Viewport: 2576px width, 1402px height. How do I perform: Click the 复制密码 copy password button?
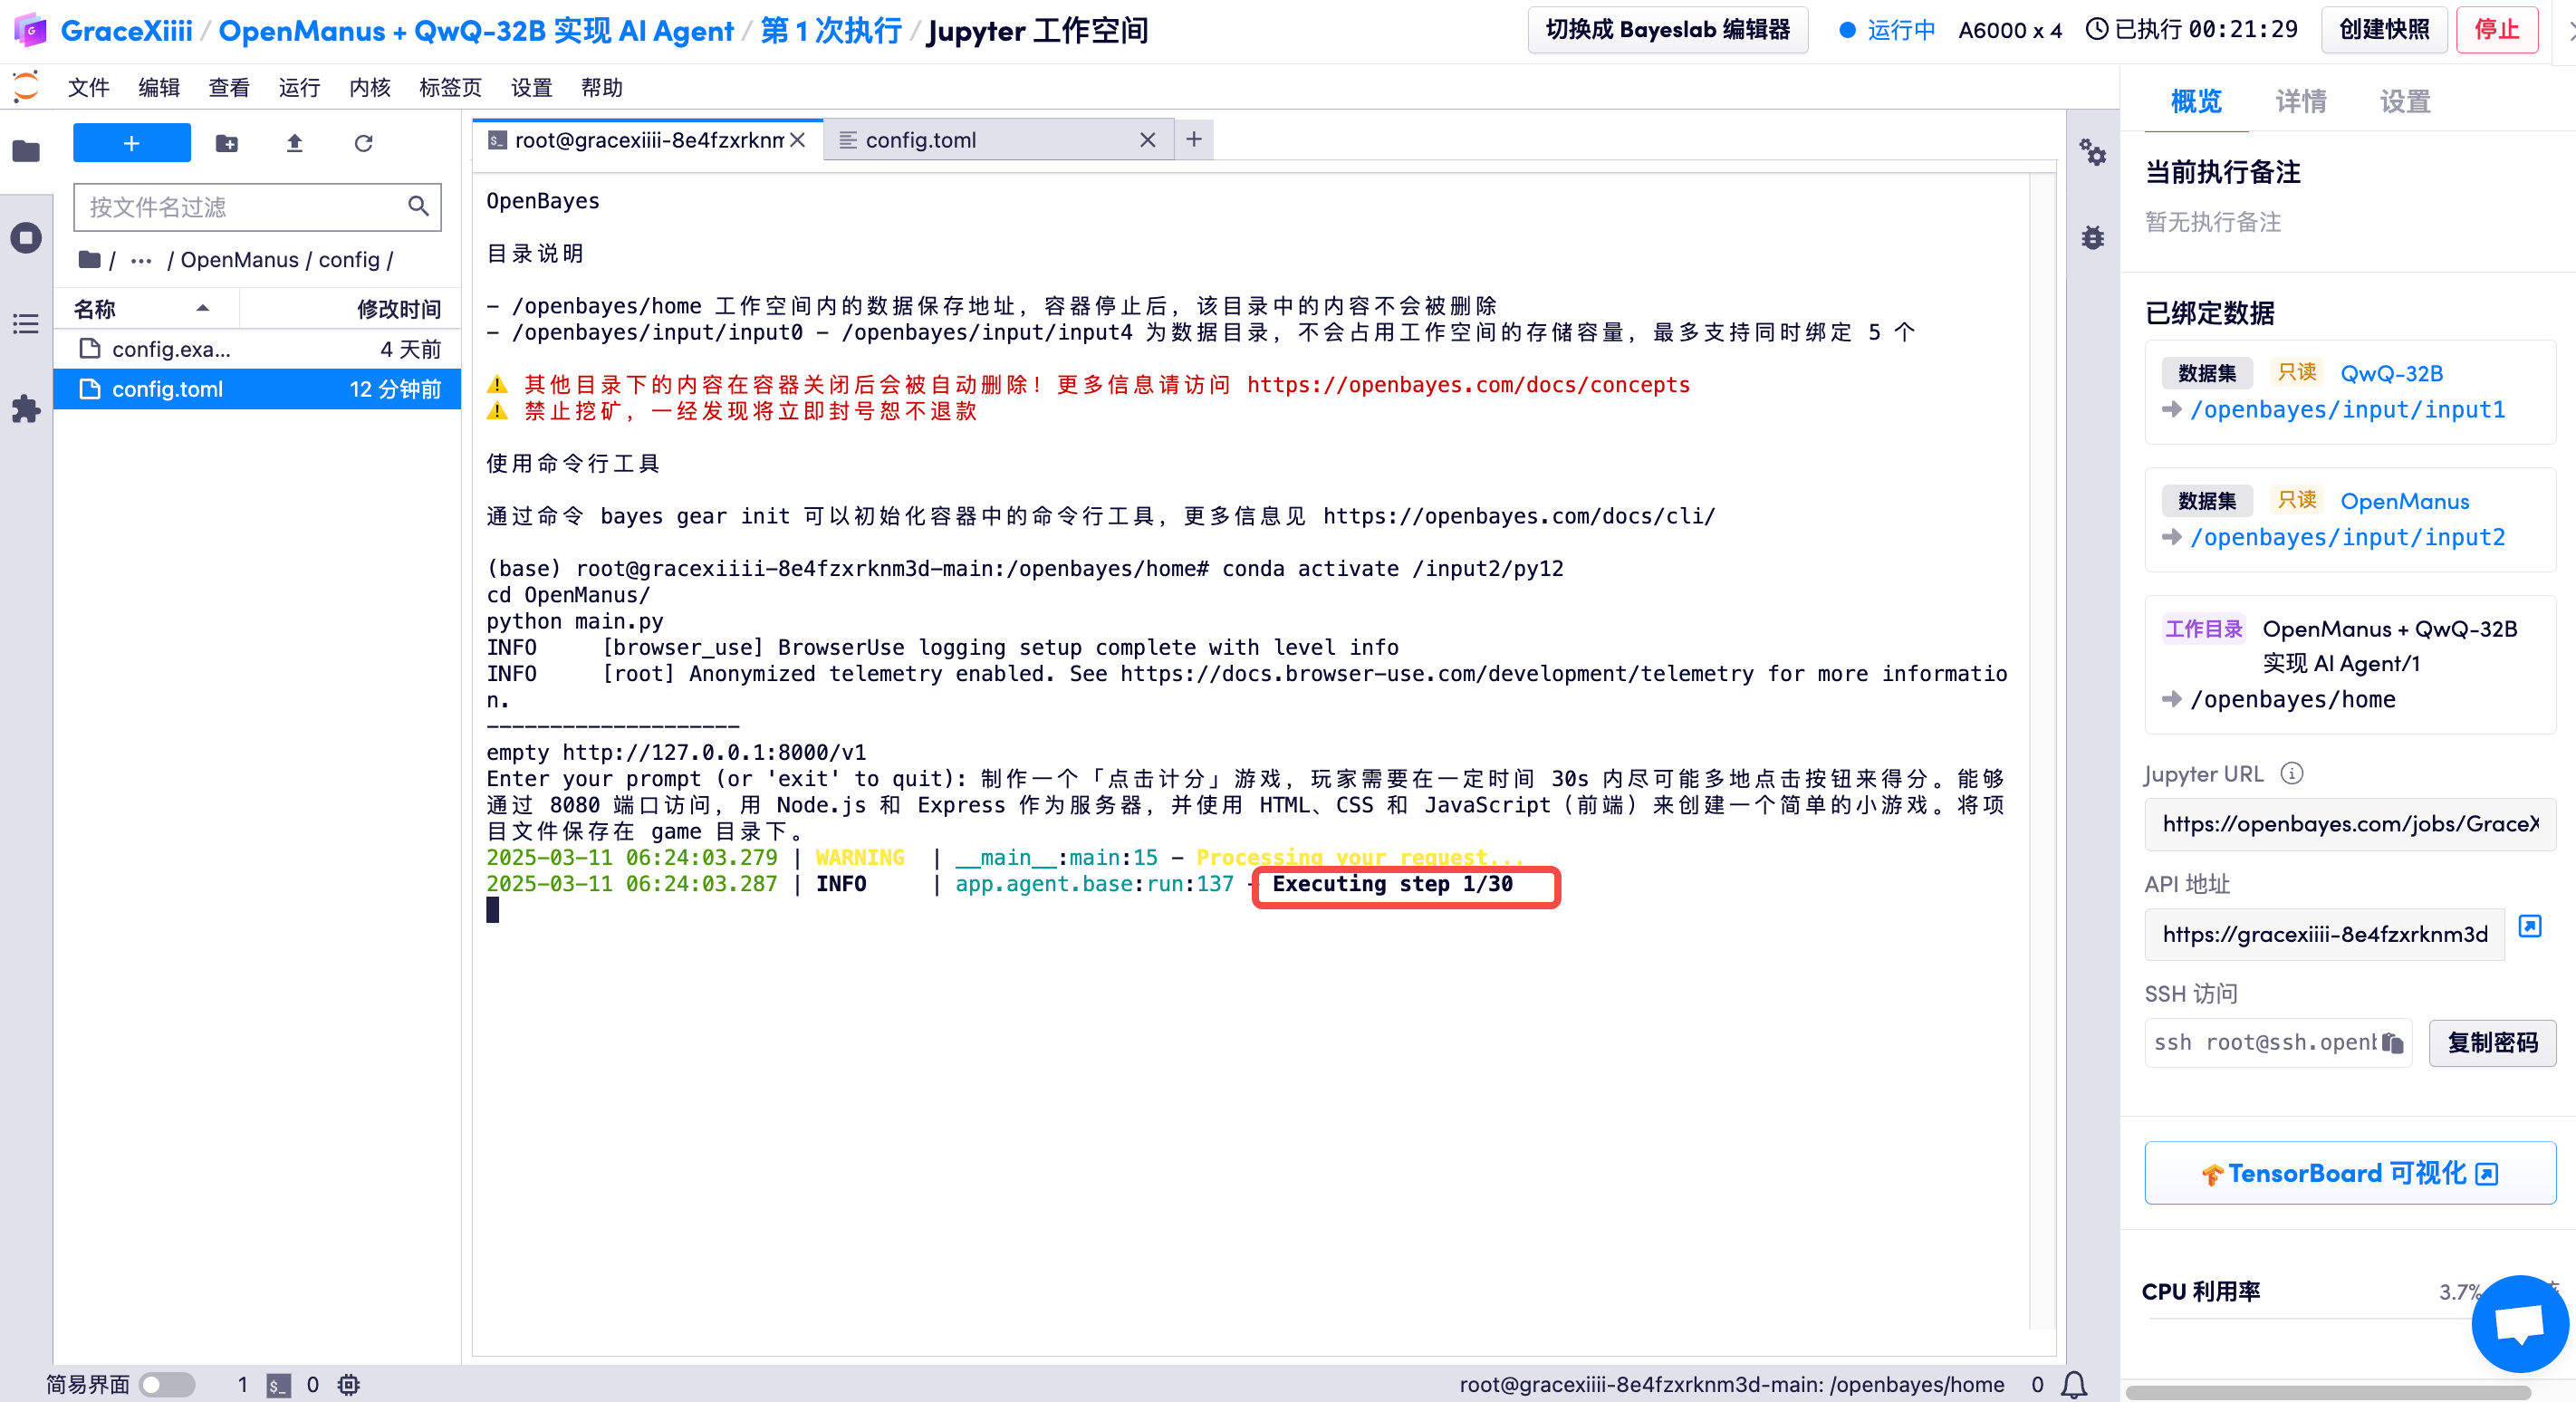[x=2491, y=1043]
